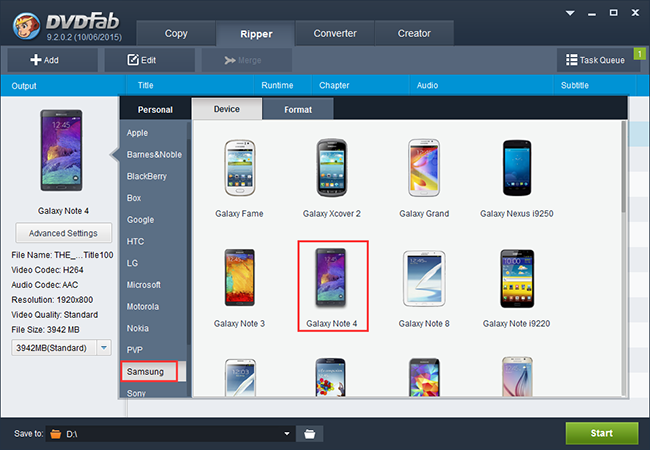The height and width of the screenshot is (450, 650).
Task: Click the task queue count badge
Action: pyautogui.click(x=640, y=54)
